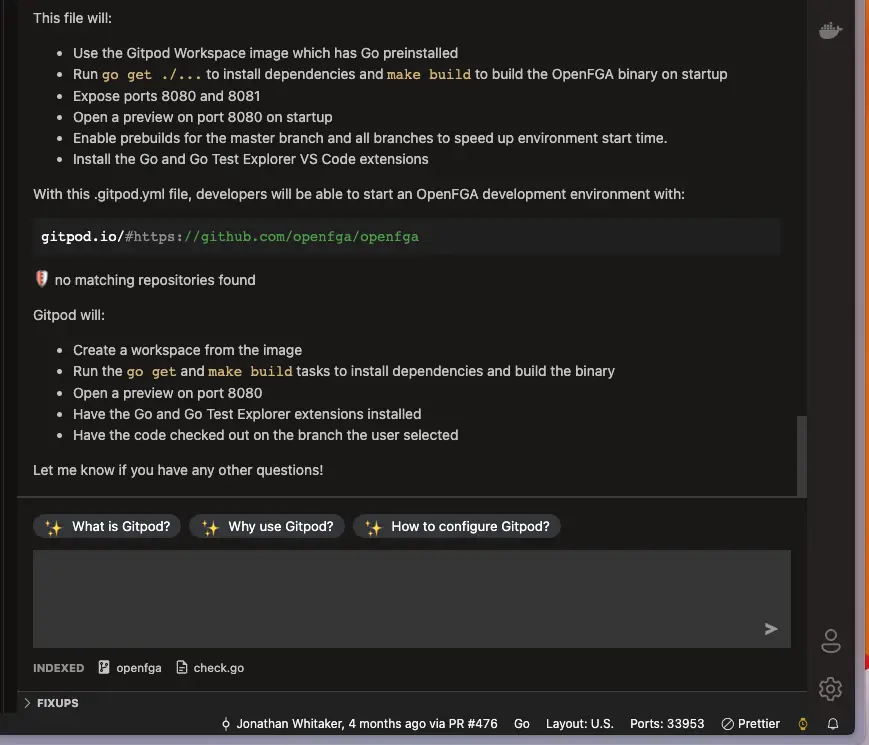Image resolution: width=869 pixels, height=745 pixels.
Task: Open the Accounts person icon
Action: (x=830, y=641)
